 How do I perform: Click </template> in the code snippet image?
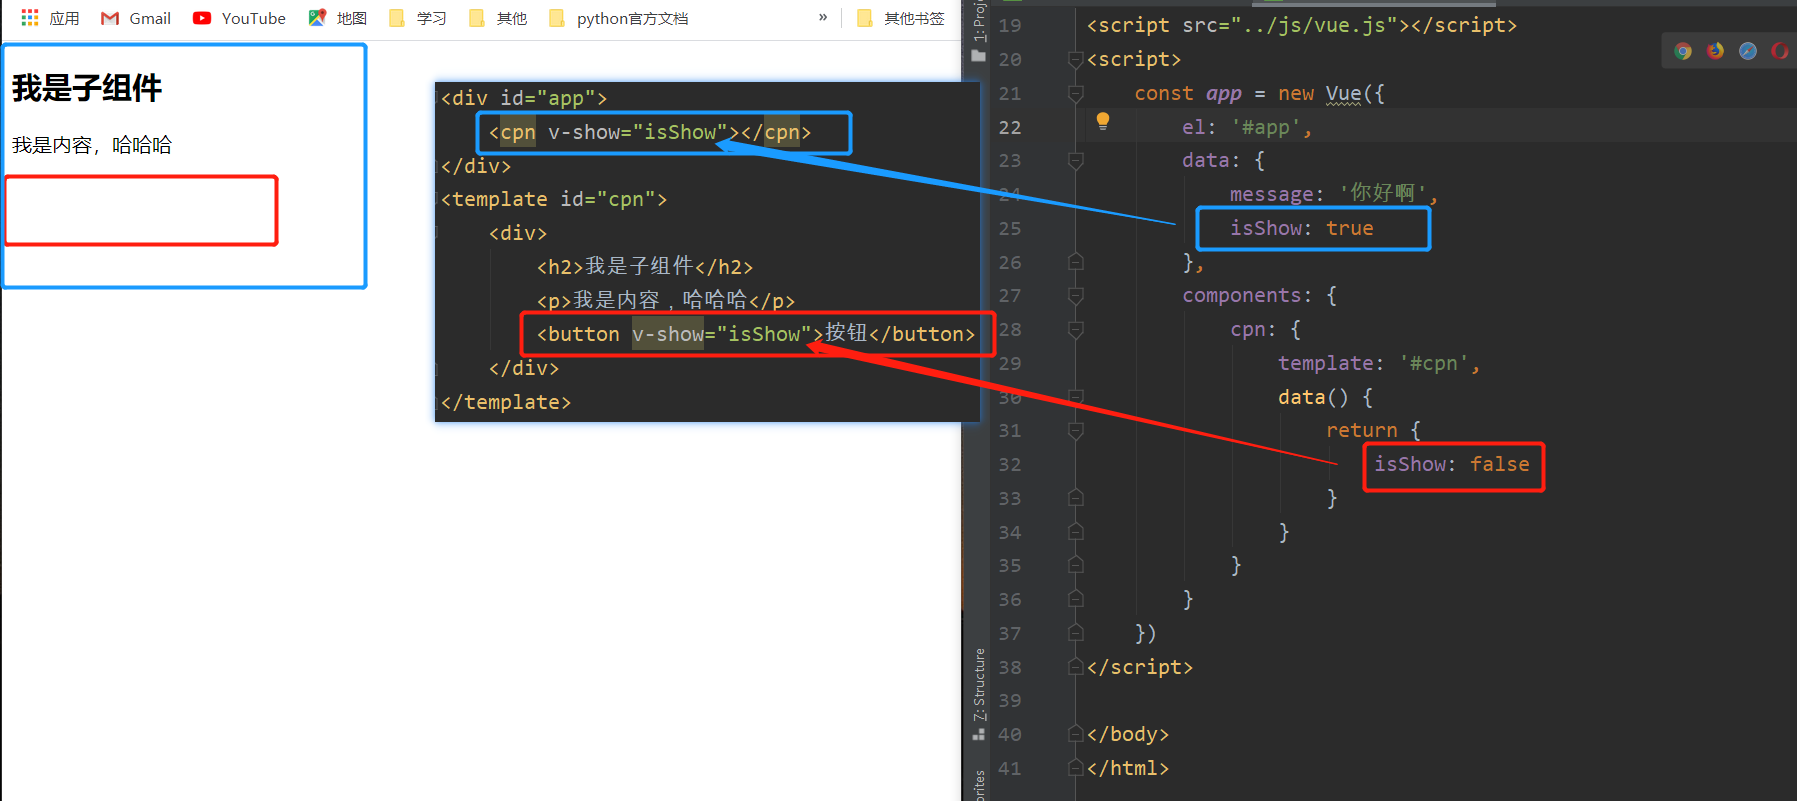pos(506,402)
